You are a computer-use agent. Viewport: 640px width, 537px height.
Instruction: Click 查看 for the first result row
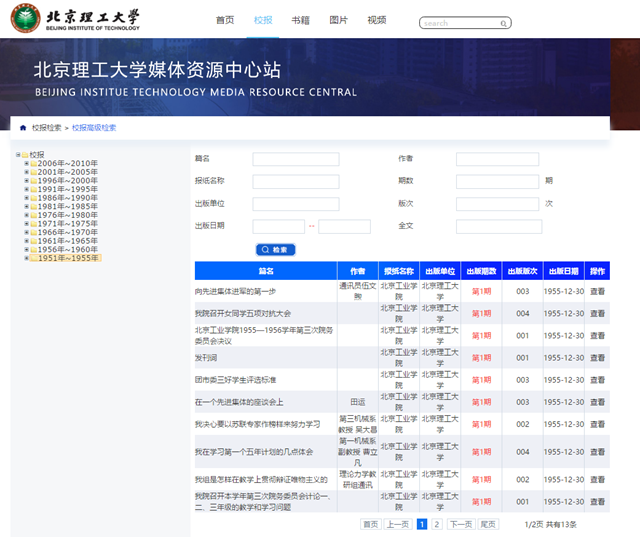[x=597, y=291]
